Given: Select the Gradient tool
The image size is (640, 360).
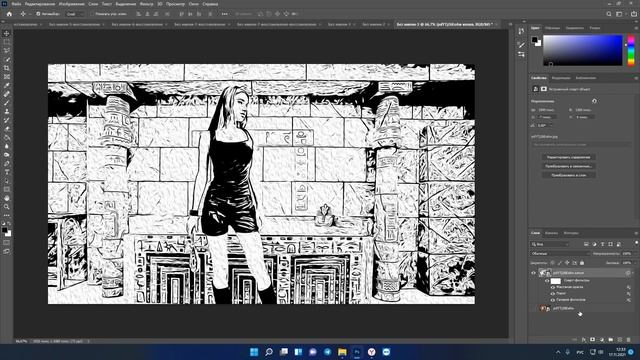Looking at the screenshot, I should click(x=7, y=137).
